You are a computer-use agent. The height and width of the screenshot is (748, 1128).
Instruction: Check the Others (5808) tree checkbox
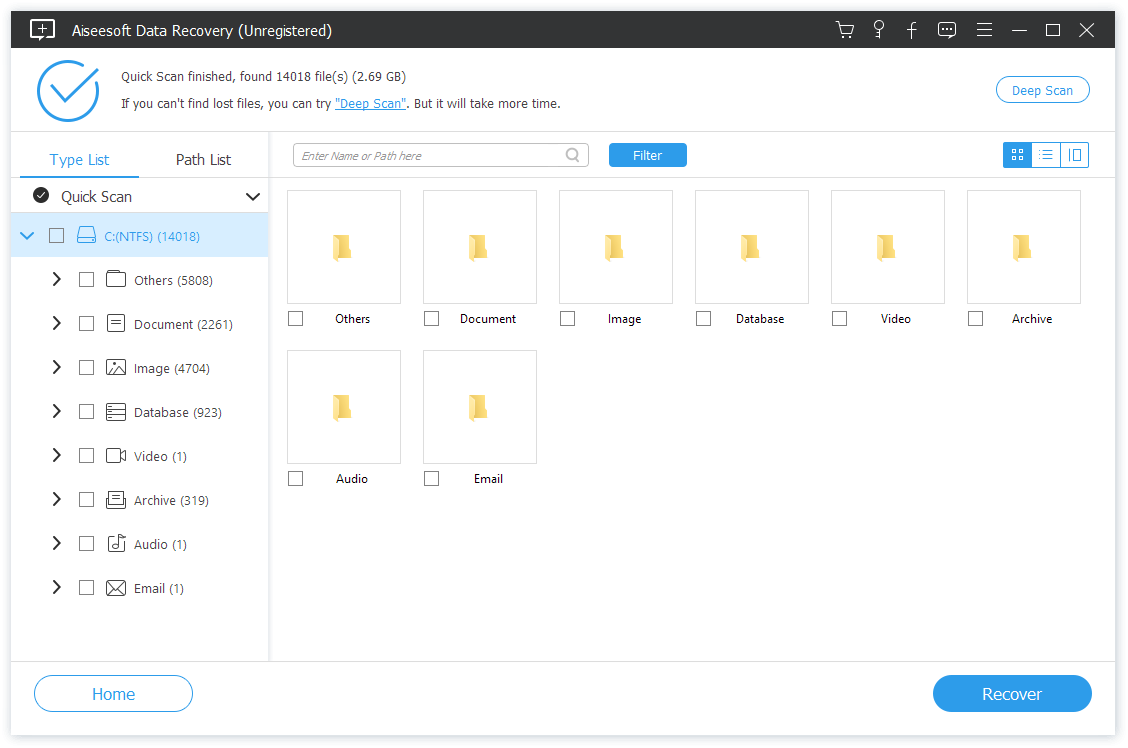point(86,279)
